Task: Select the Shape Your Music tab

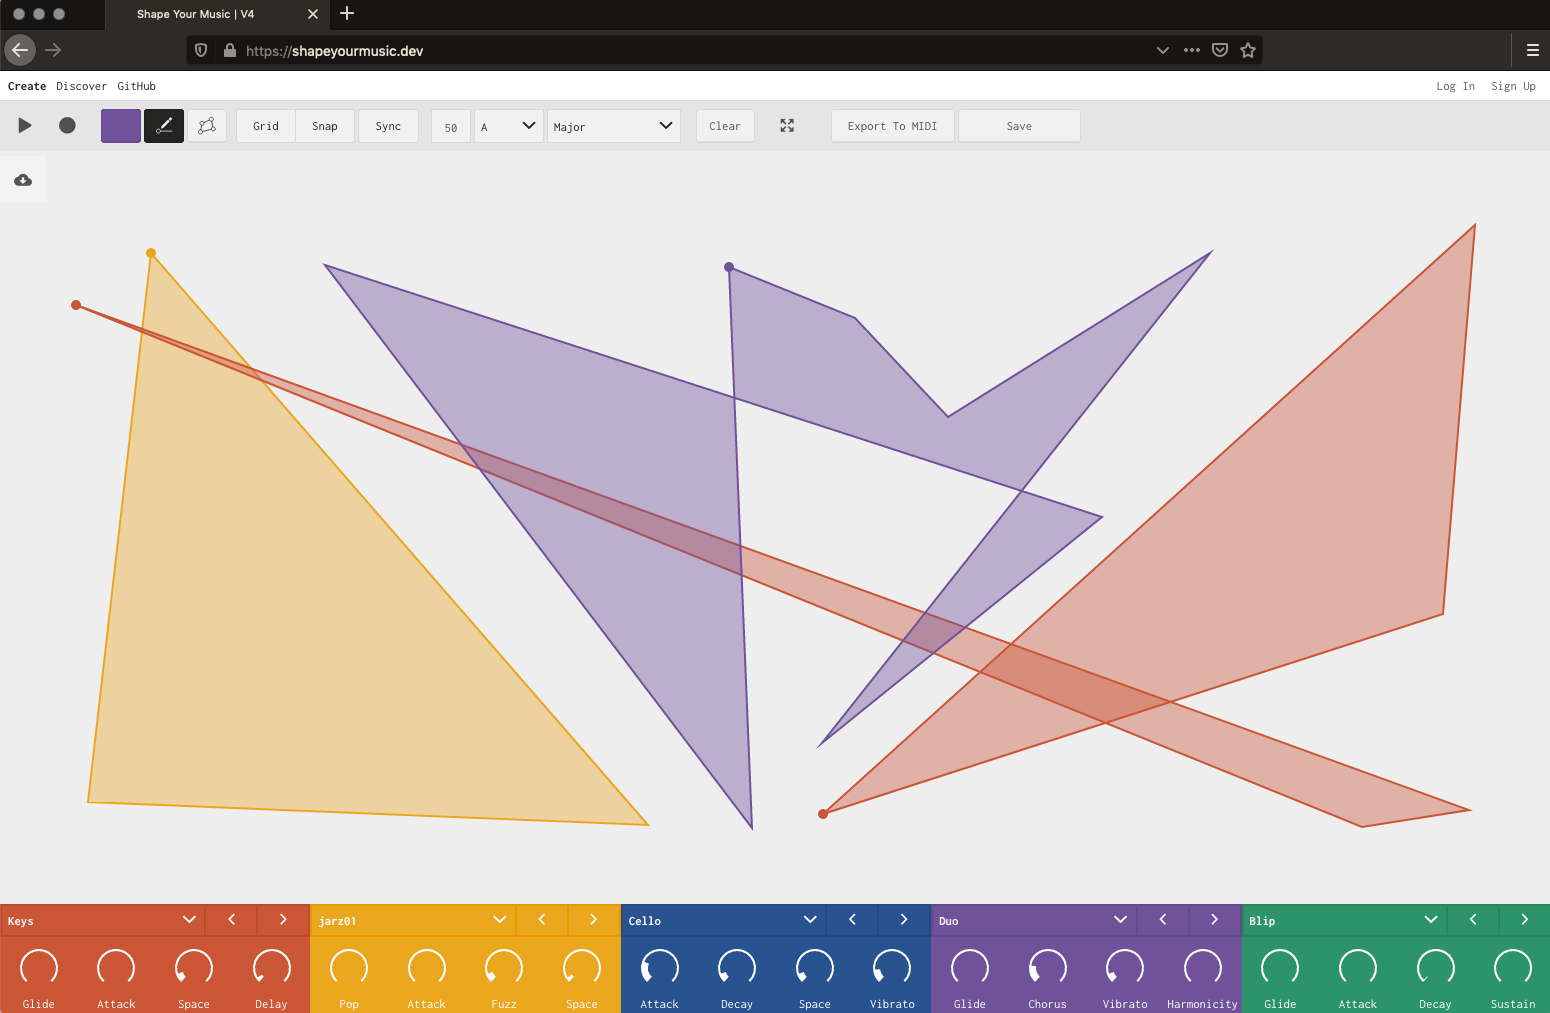Action: (x=216, y=14)
